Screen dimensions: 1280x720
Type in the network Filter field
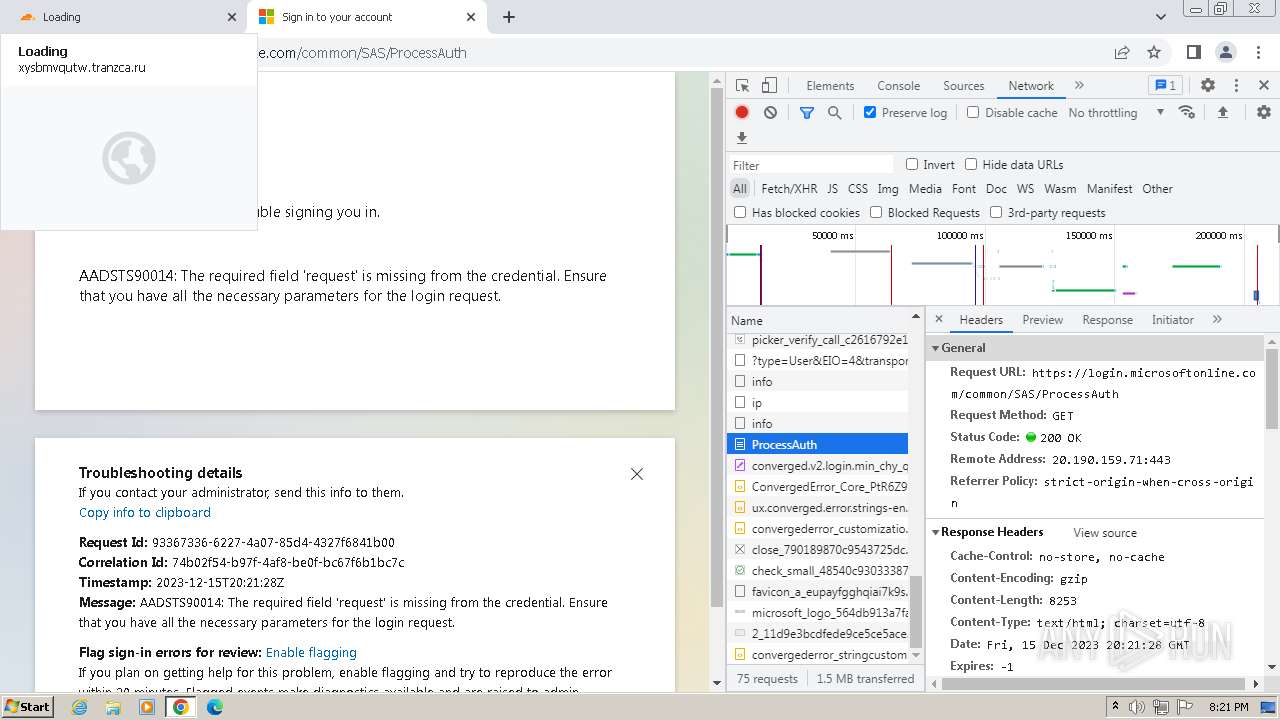coord(811,165)
